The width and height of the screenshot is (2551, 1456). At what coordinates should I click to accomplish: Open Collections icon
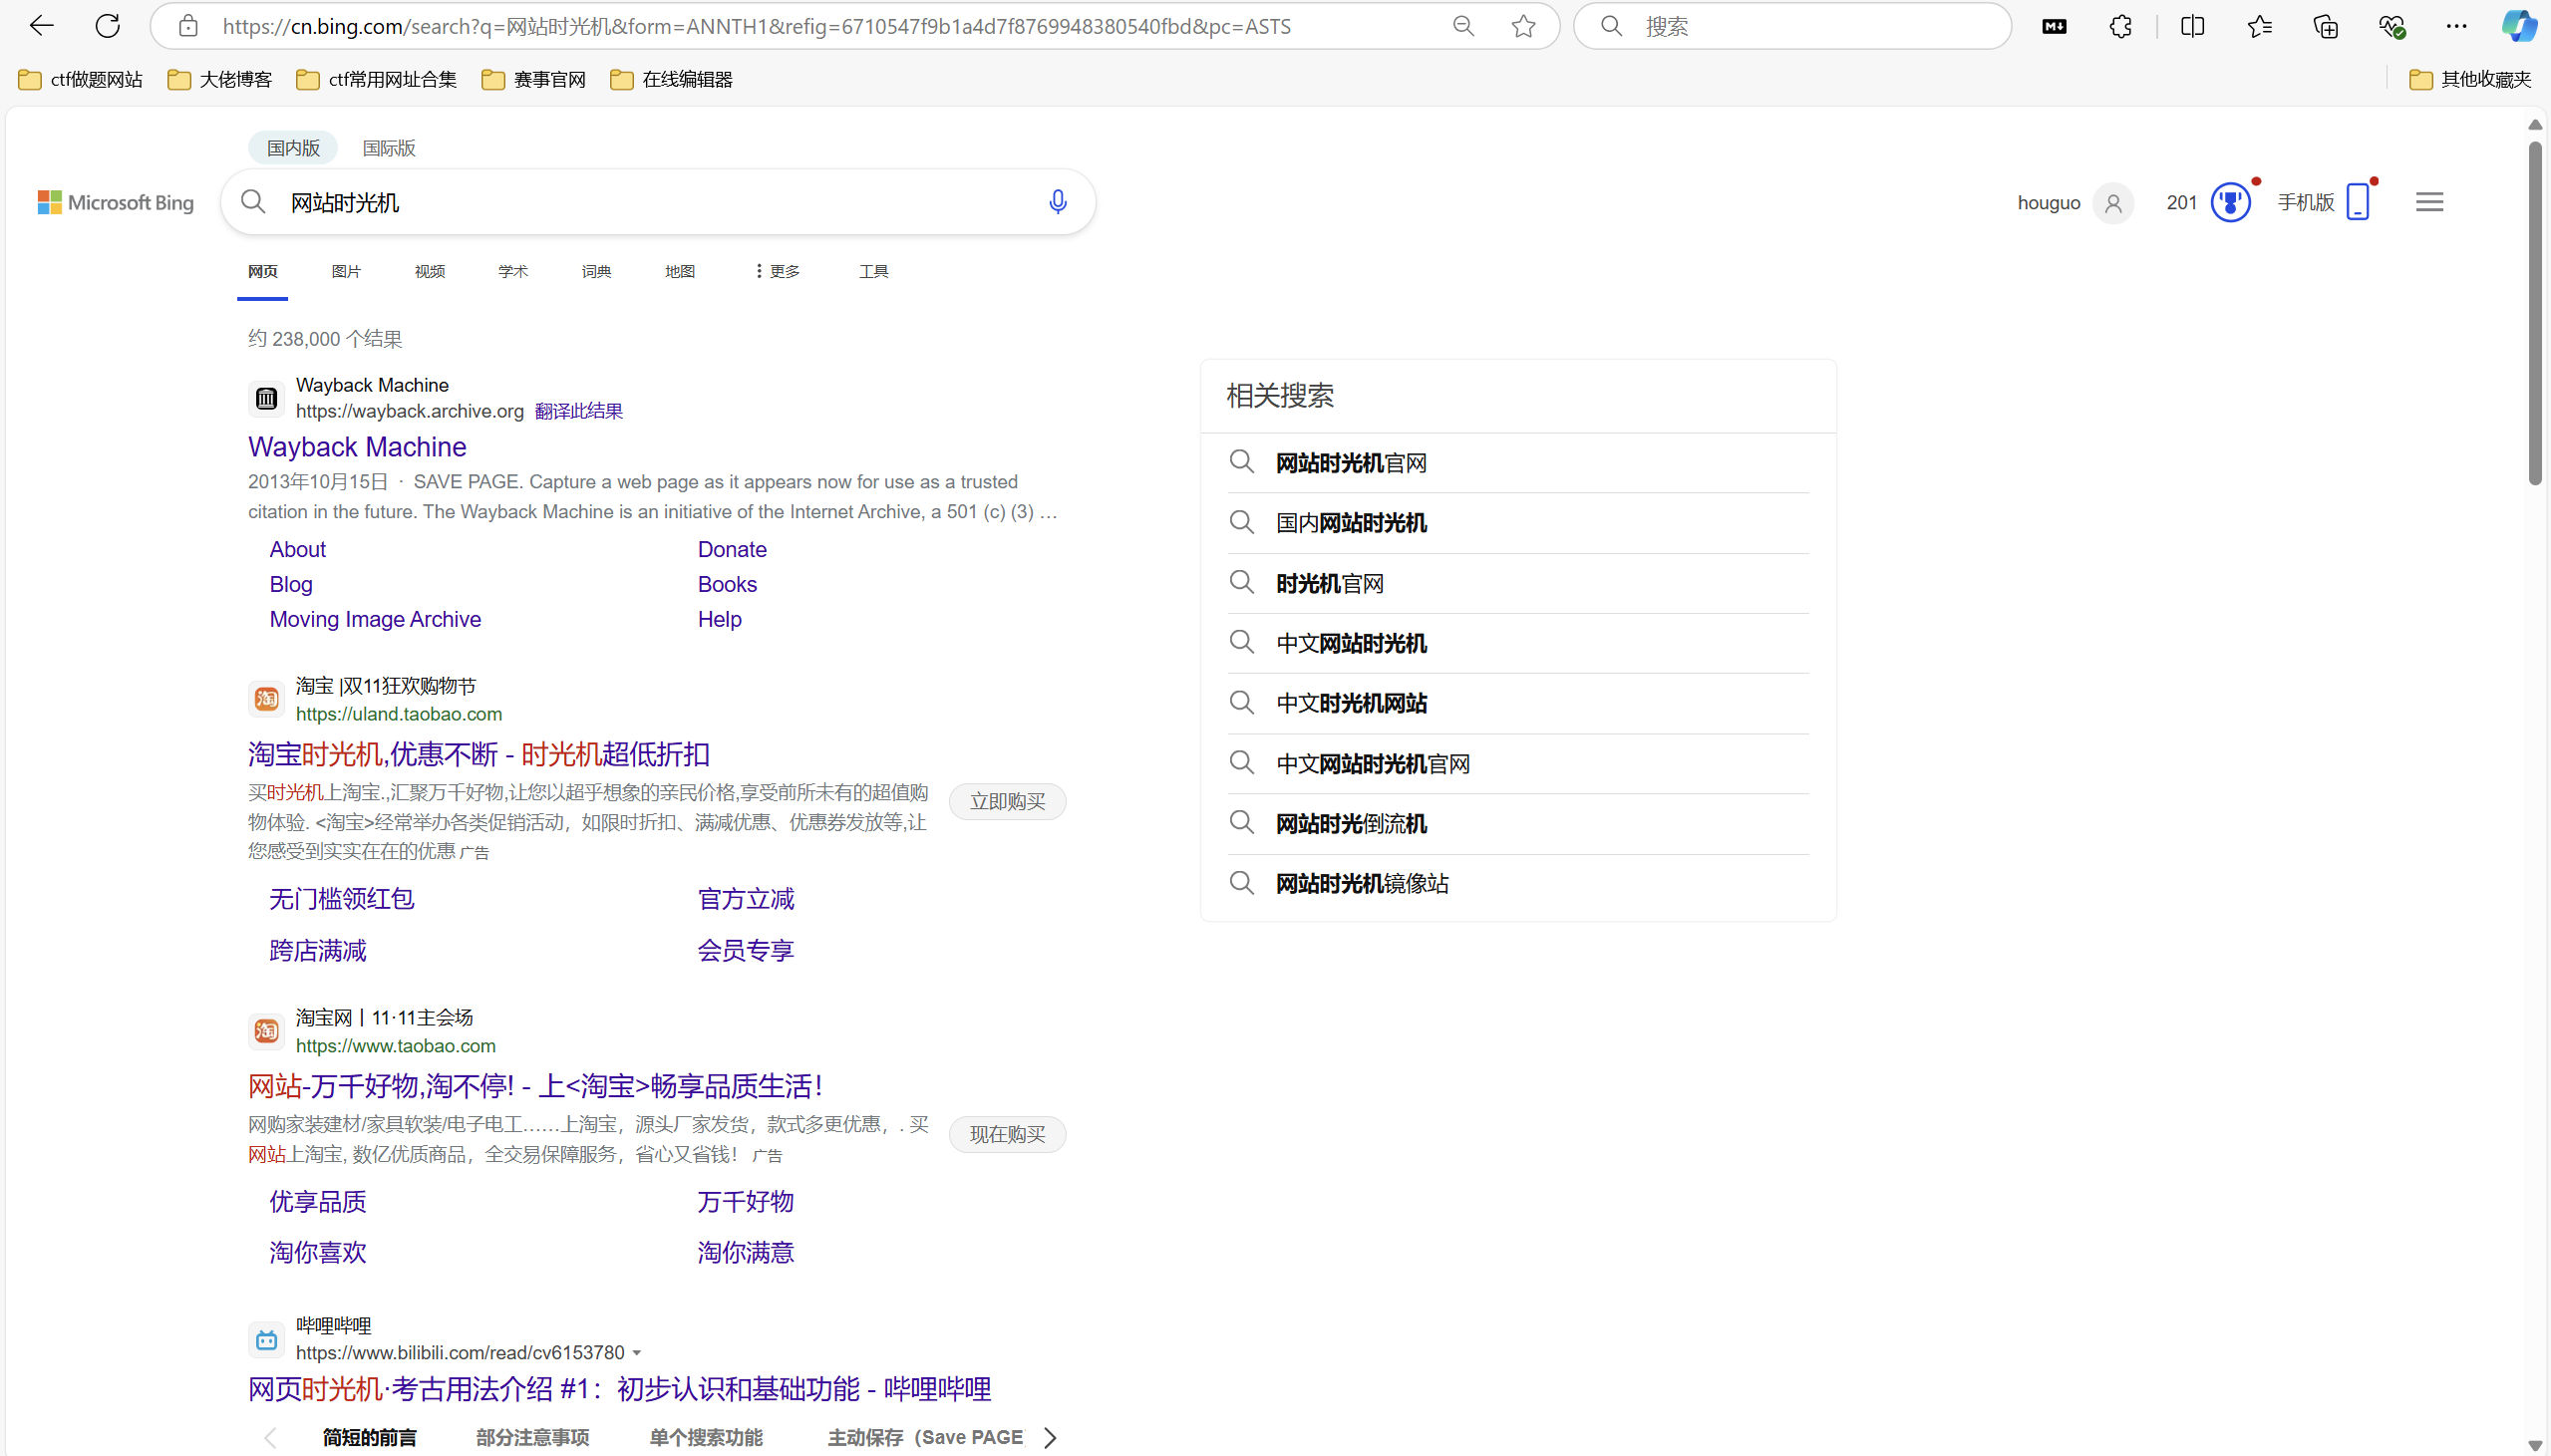2325,27
